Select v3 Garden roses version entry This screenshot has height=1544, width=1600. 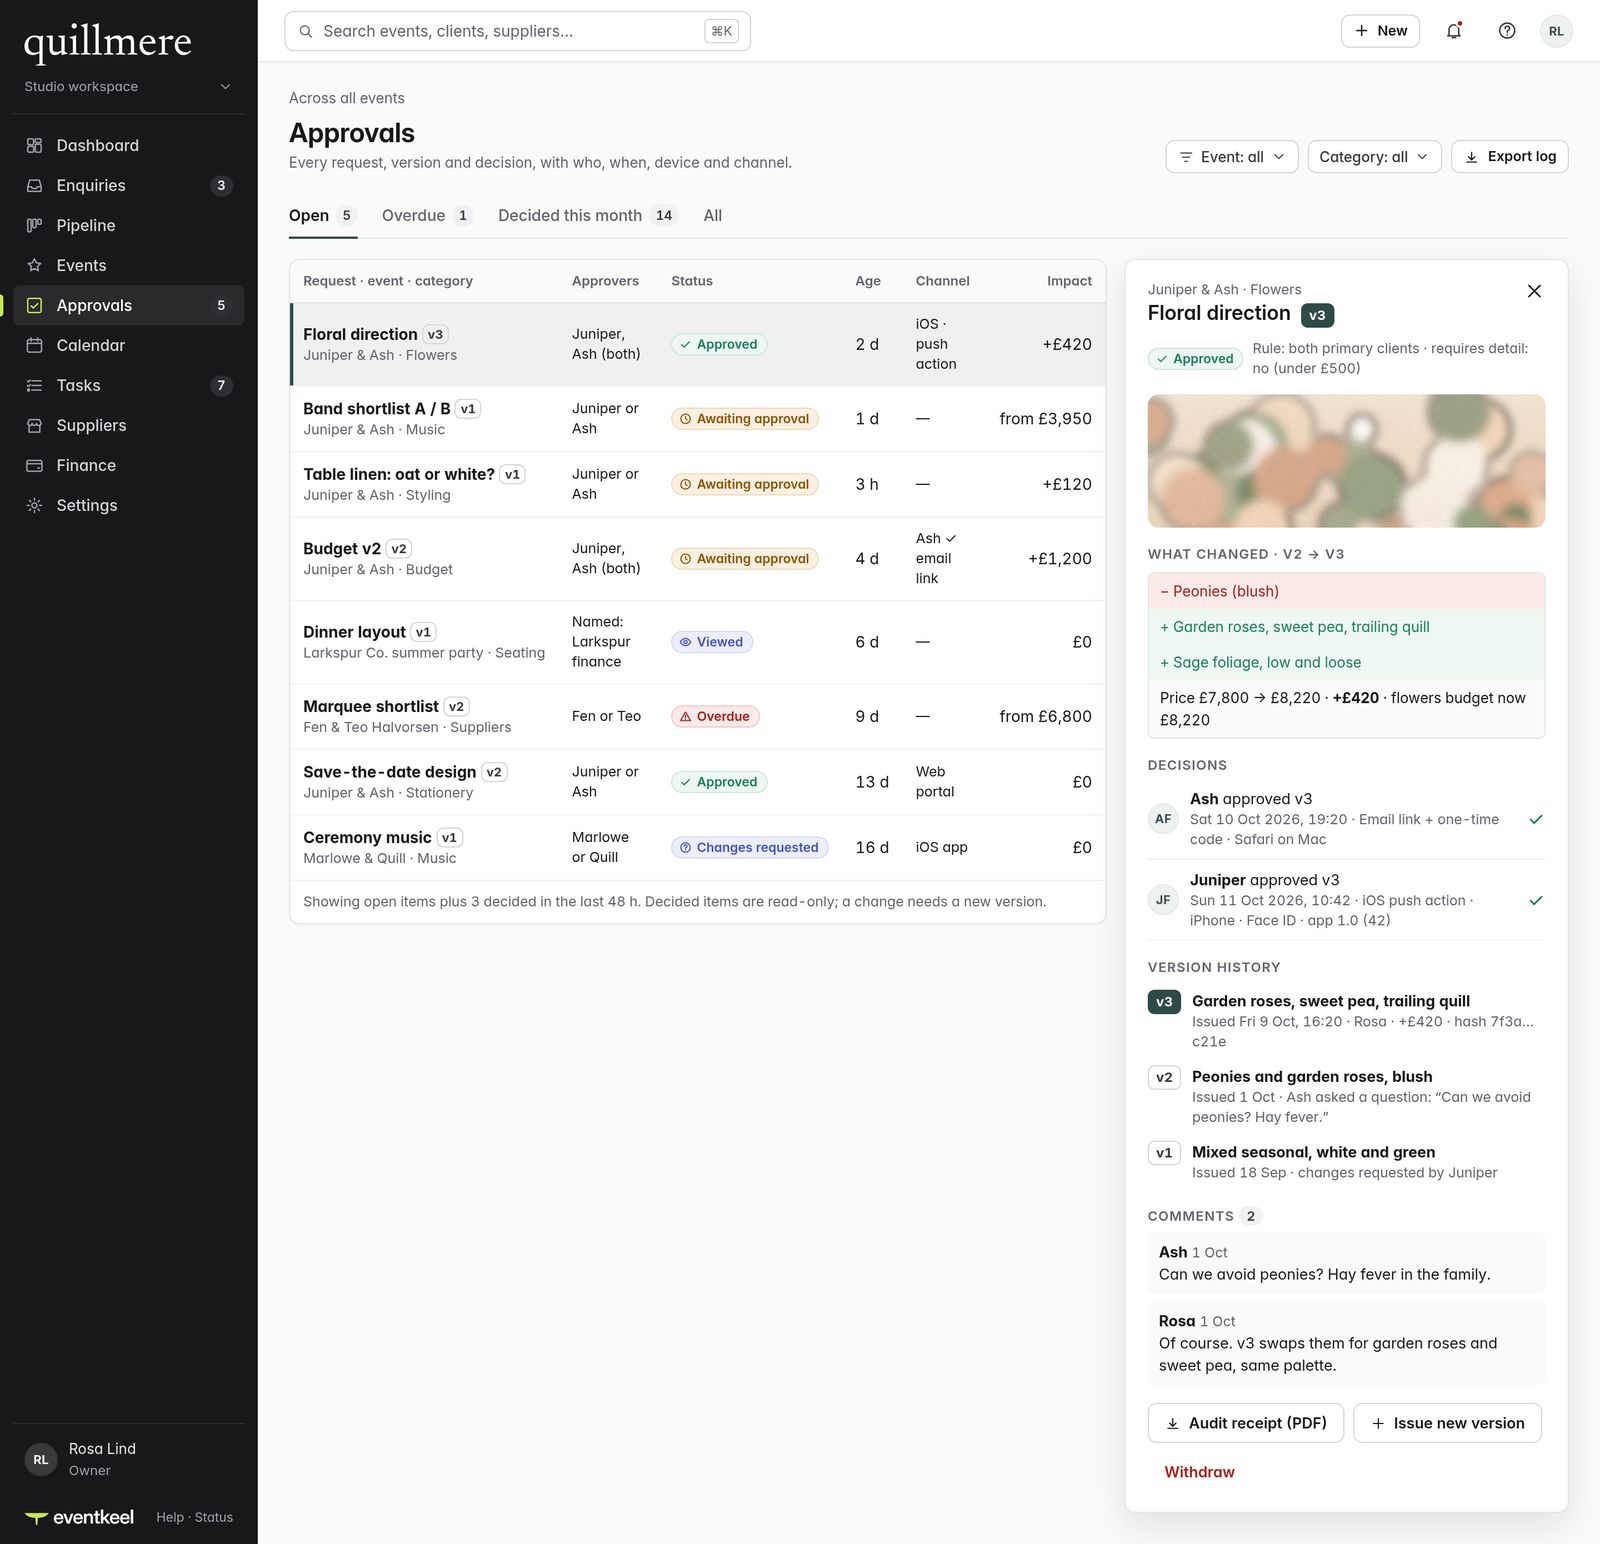coord(1346,1020)
